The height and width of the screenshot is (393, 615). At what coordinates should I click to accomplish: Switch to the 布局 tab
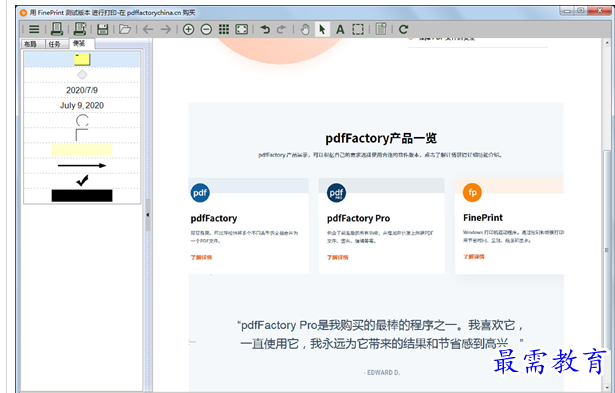pos(30,44)
